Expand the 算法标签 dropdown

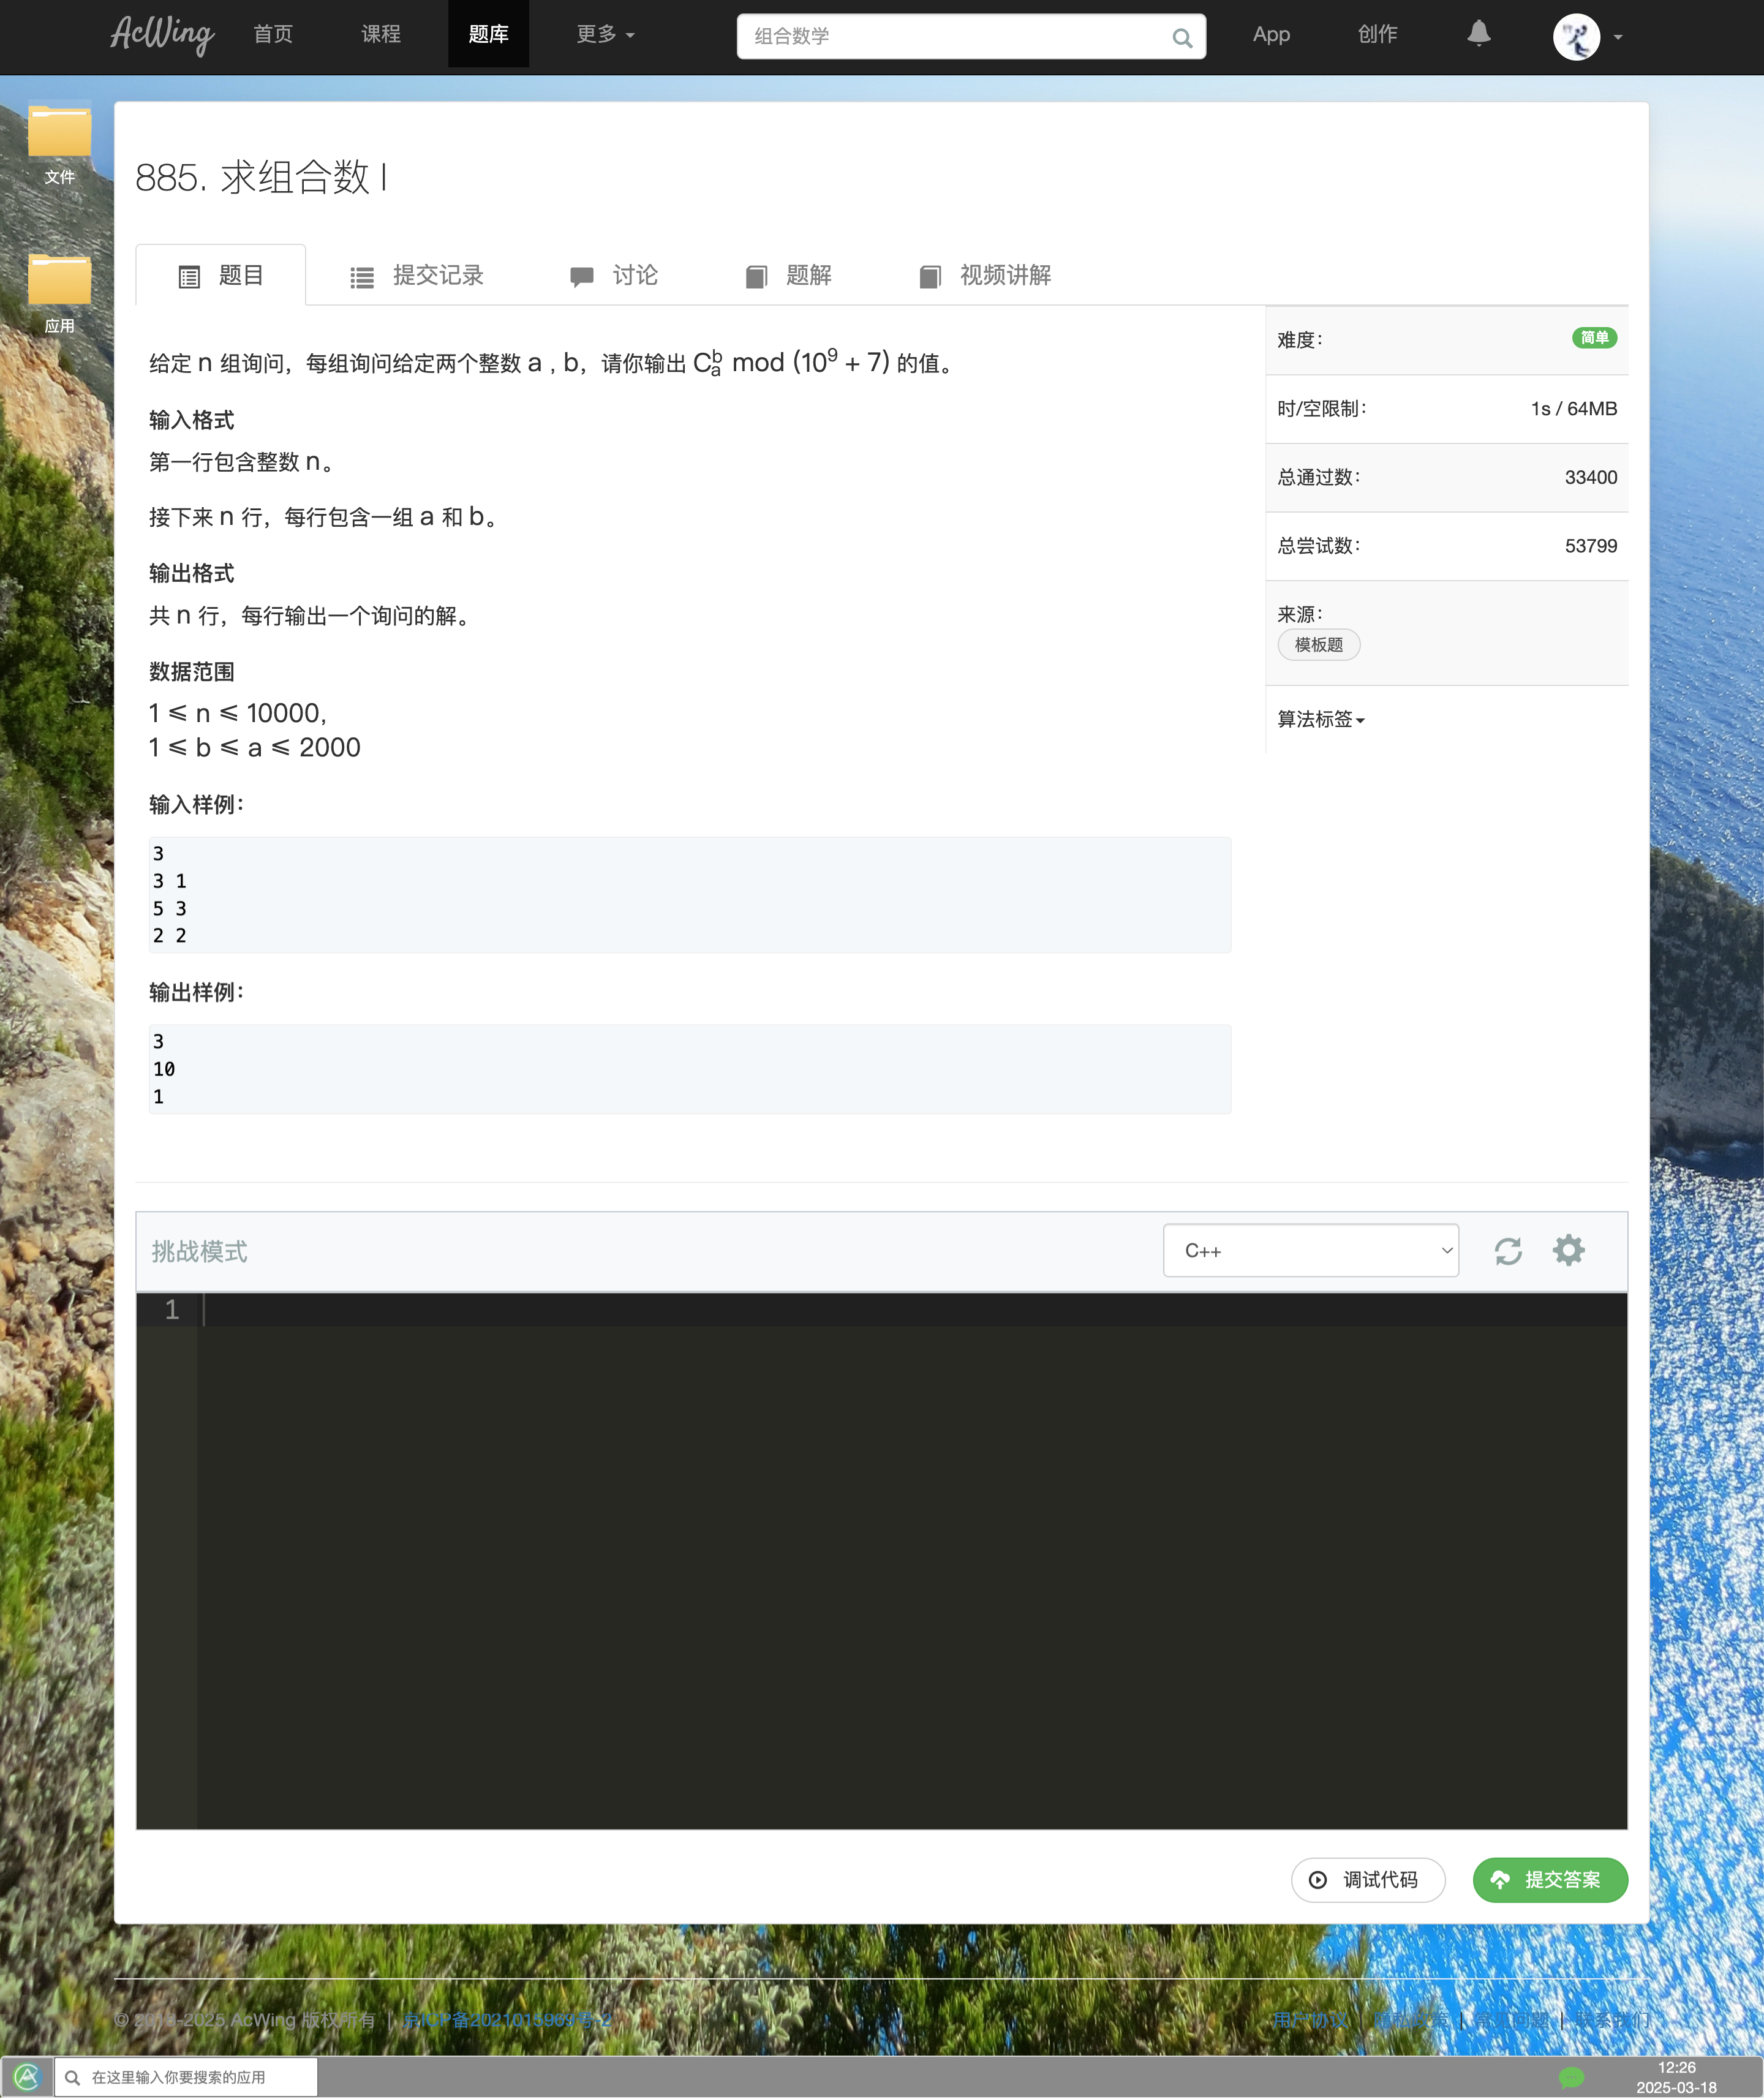[1320, 719]
